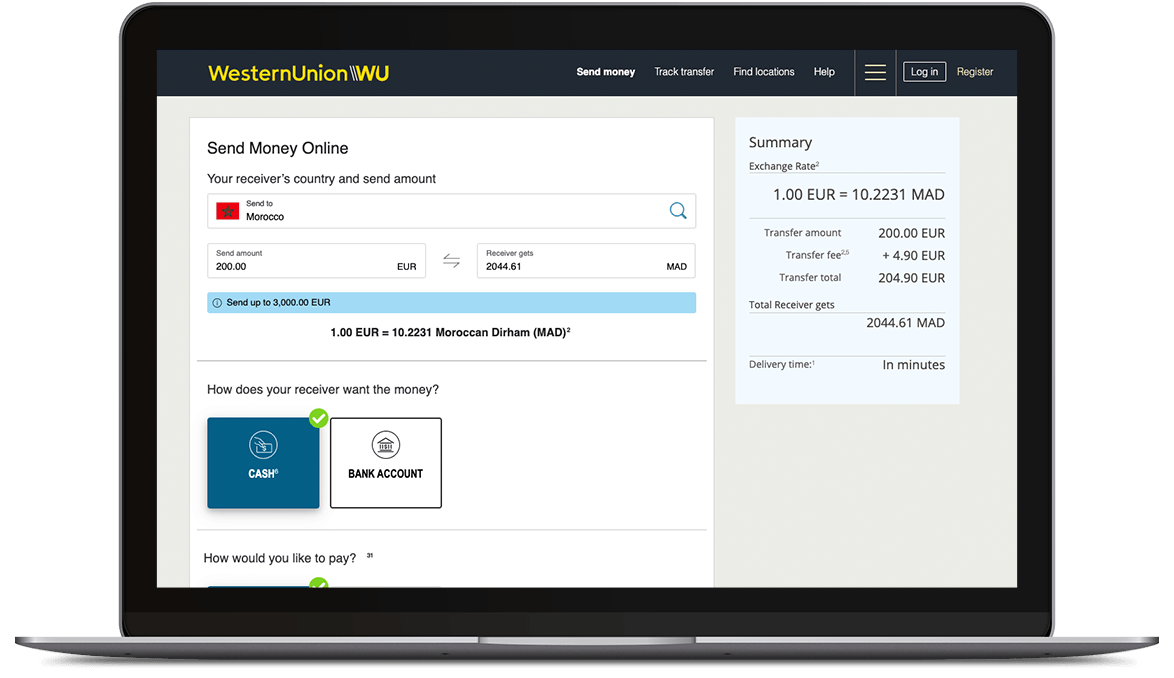Open the hamburger menu icon

point(875,72)
